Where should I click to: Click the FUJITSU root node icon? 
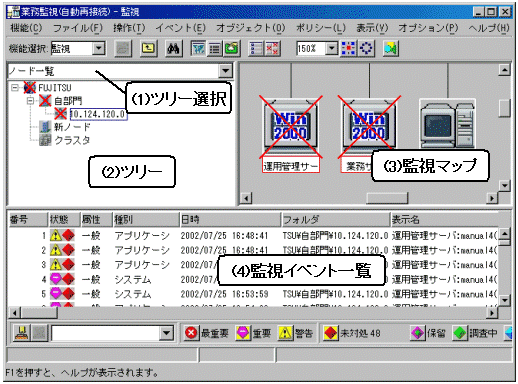(30, 88)
